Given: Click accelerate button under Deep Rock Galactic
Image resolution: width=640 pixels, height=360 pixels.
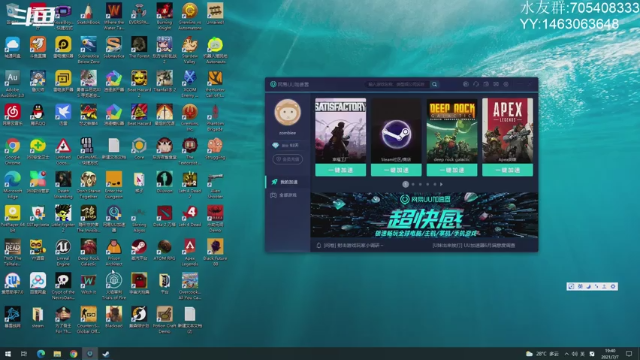Looking at the screenshot, I should pyautogui.click(x=452, y=170).
